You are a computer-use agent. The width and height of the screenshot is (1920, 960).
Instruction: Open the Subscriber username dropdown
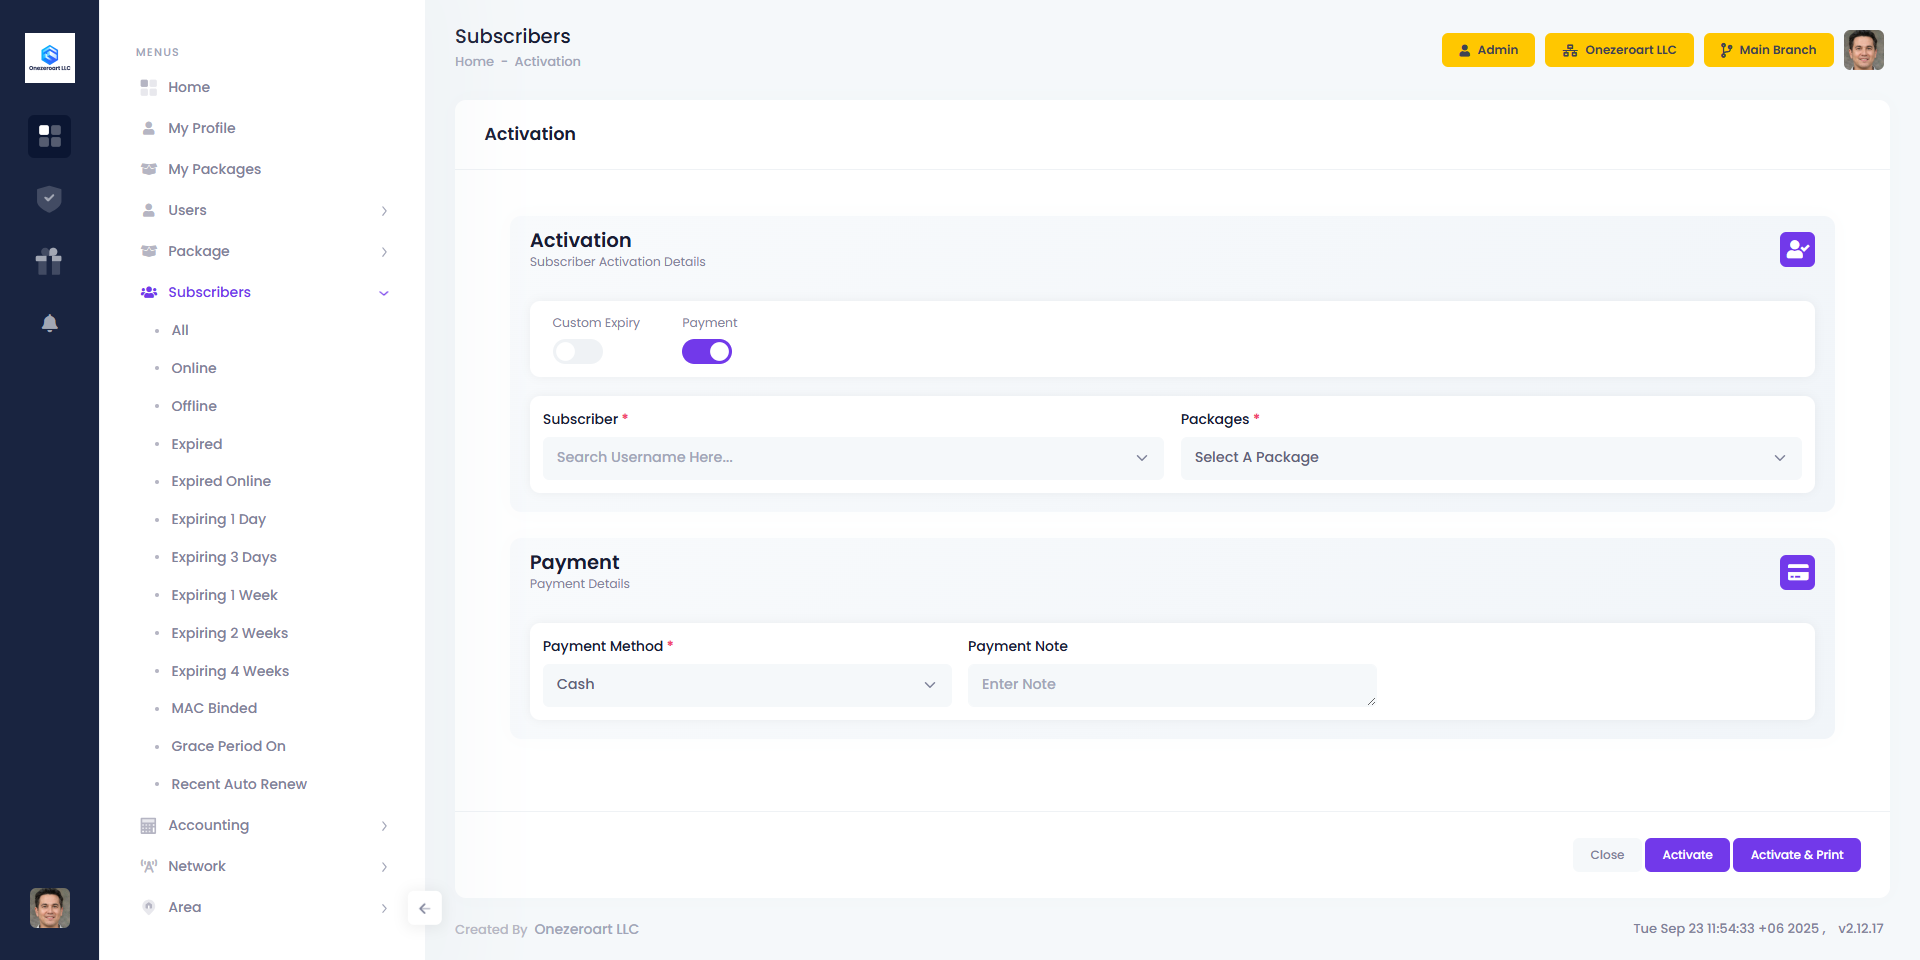852,458
